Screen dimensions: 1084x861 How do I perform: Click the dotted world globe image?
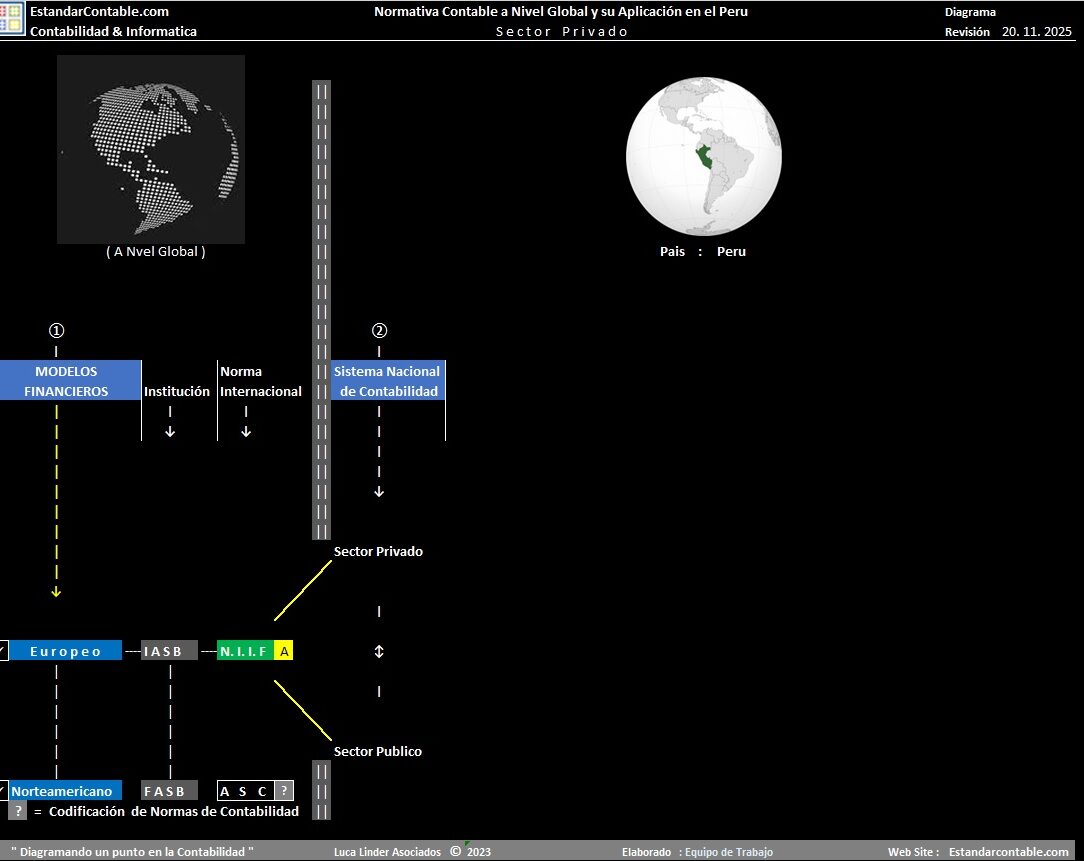tap(151, 149)
